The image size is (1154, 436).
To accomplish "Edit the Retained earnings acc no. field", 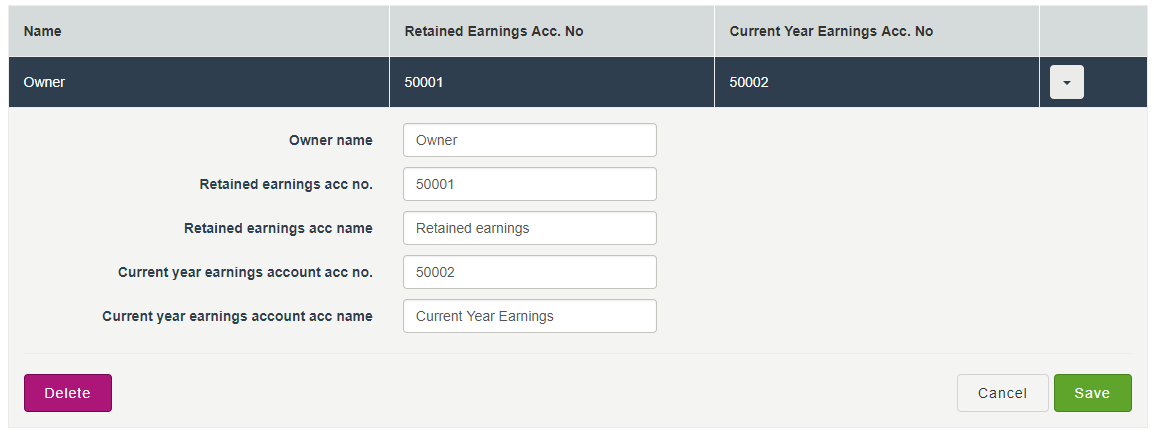I will (x=529, y=184).
